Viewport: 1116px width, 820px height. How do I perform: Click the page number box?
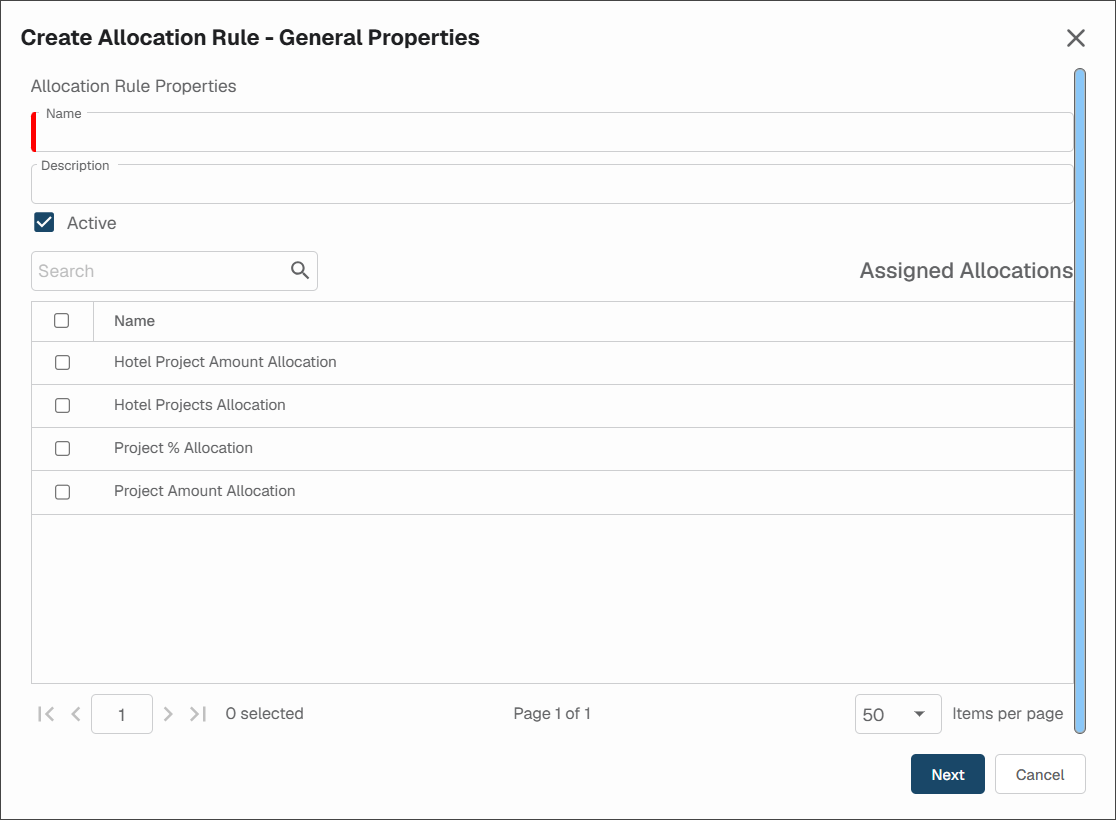click(122, 714)
